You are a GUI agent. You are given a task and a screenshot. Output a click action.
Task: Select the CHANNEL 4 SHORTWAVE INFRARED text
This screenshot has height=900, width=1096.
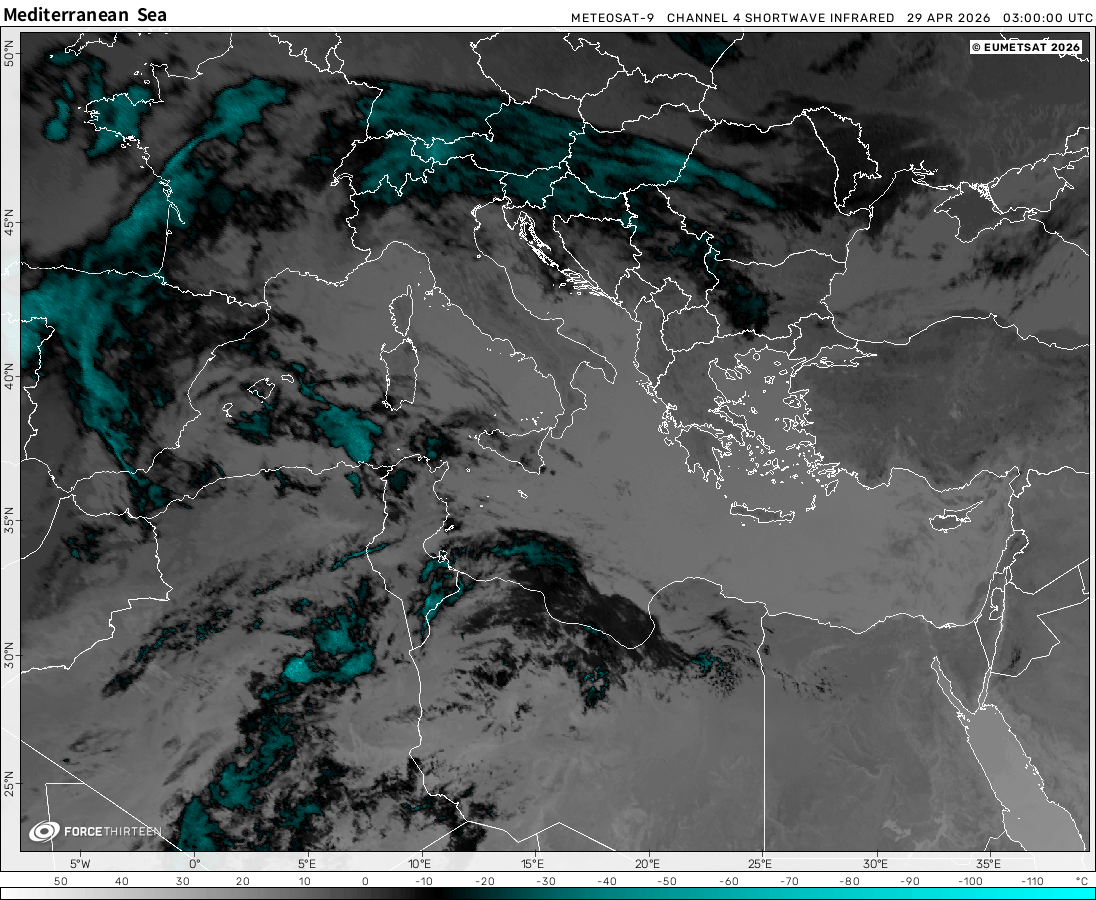click(x=780, y=18)
